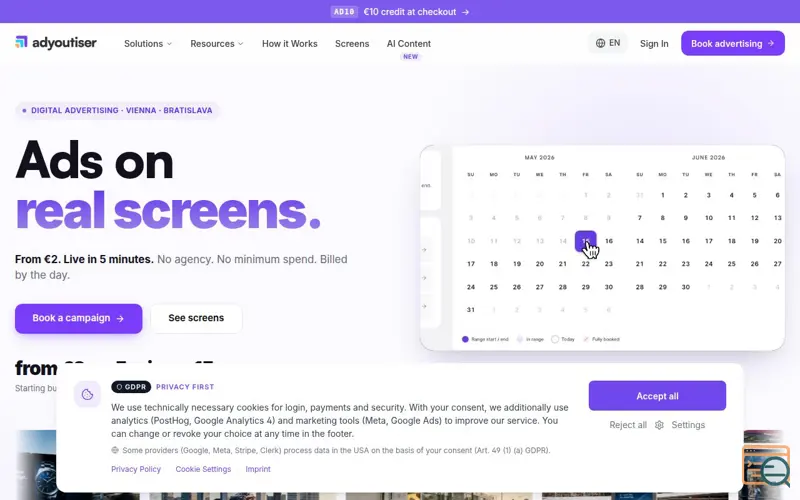Click the See screens button

pos(196,318)
